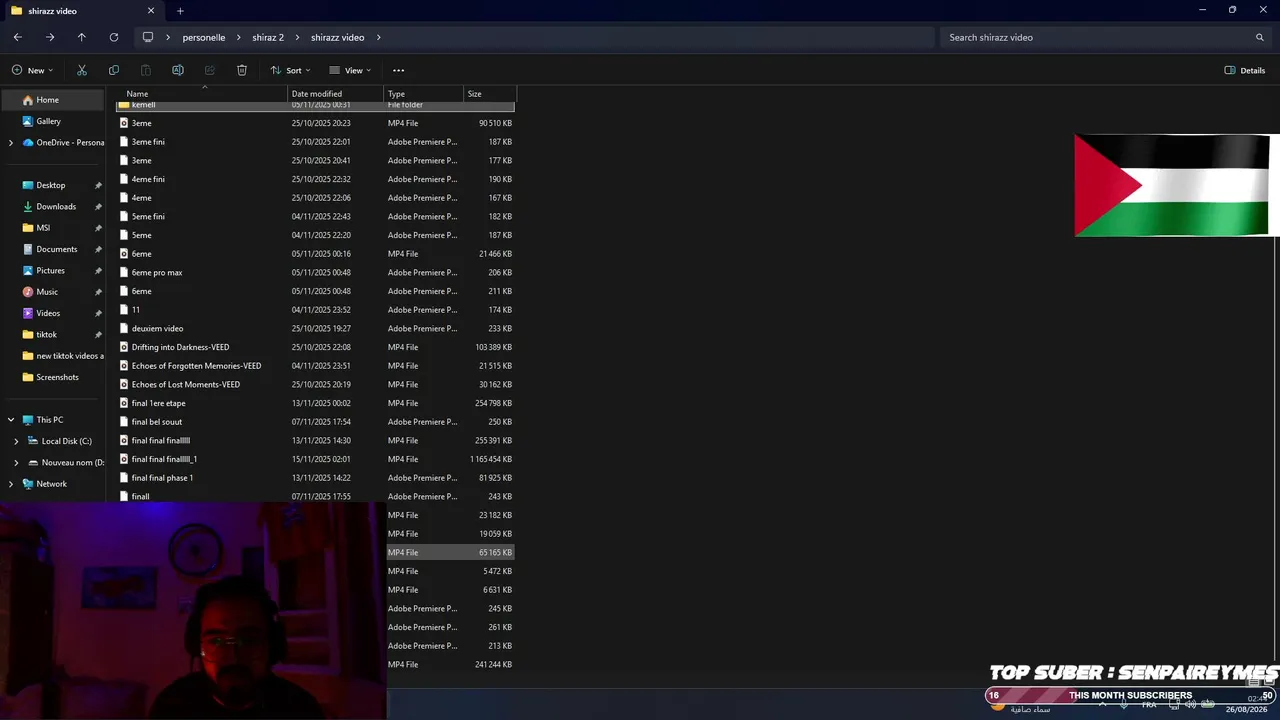This screenshot has width=1280, height=720.
Task: Open the See more ellipsis menu
Action: (399, 70)
